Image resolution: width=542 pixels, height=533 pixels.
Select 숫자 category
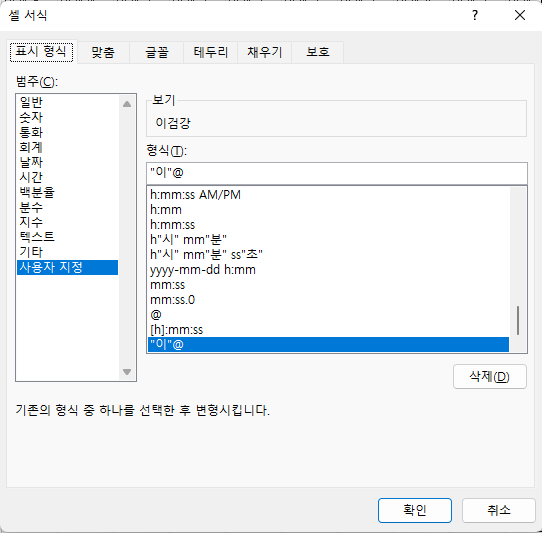(67, 117)
